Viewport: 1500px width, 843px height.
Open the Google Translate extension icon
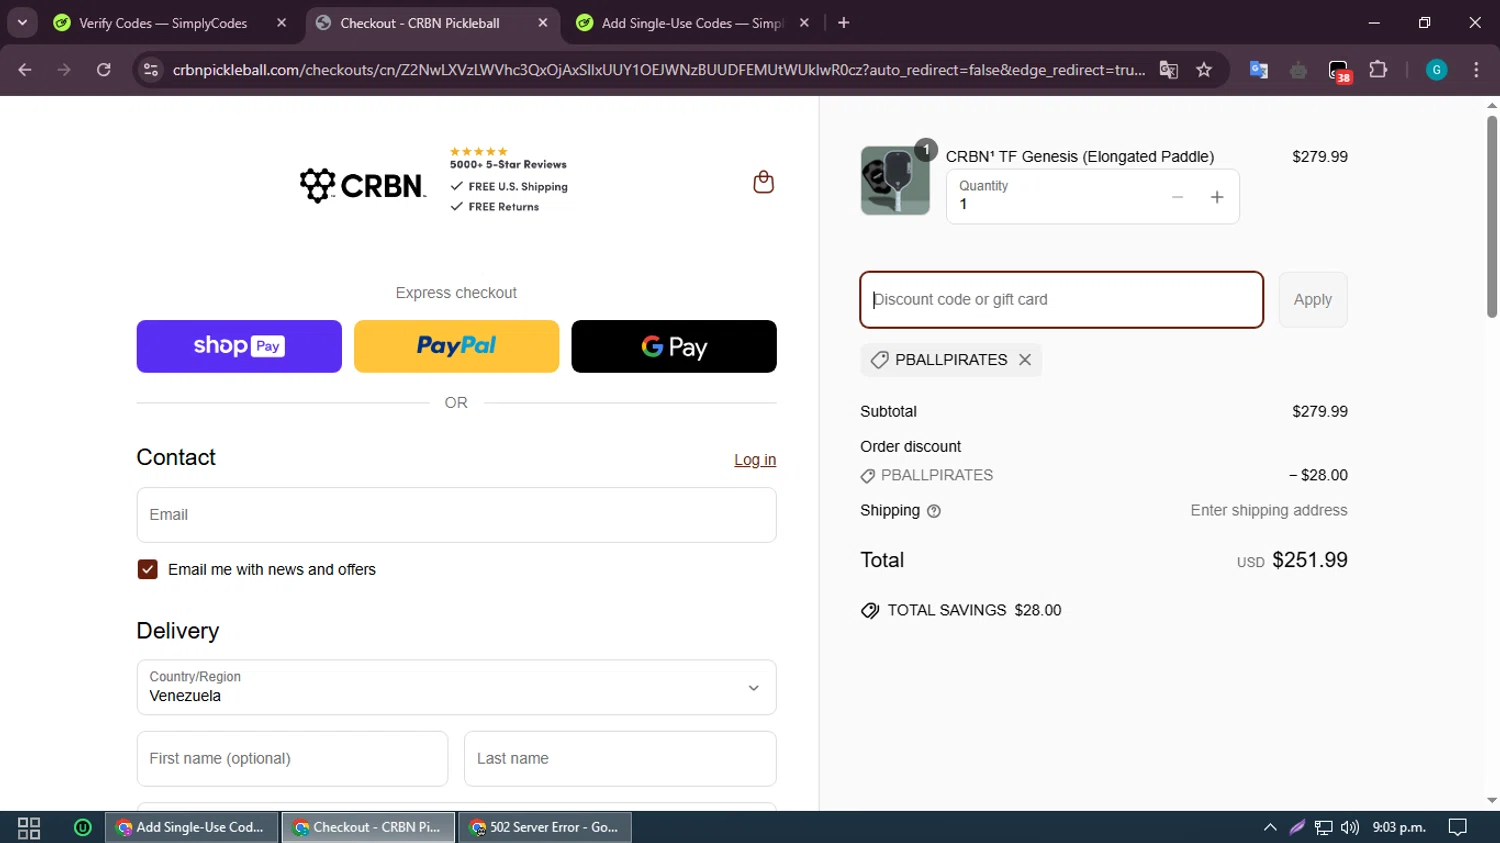click(x=1259, y=70)
